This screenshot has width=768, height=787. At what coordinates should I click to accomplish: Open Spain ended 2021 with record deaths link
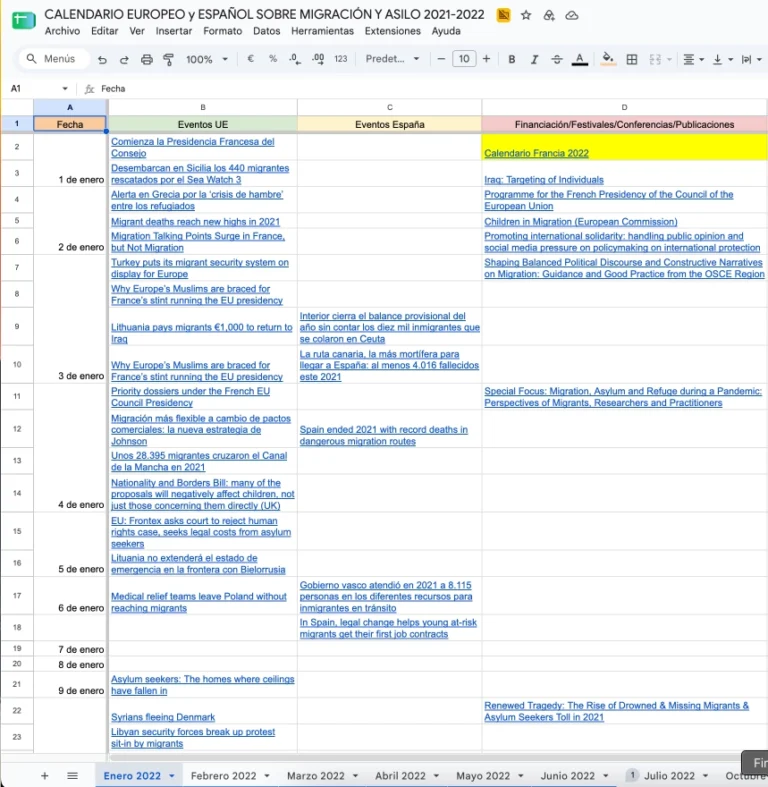[x=383, y=435]
